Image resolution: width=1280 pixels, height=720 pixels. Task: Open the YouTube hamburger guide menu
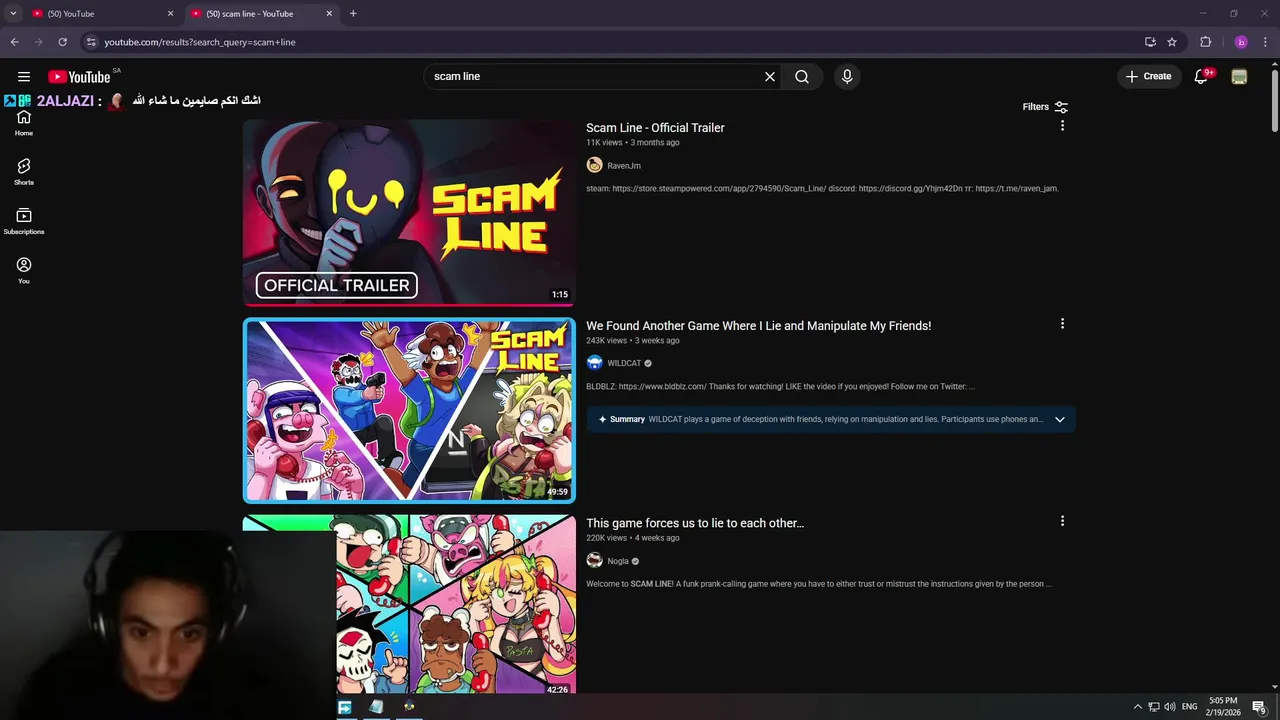coord(24,77)
